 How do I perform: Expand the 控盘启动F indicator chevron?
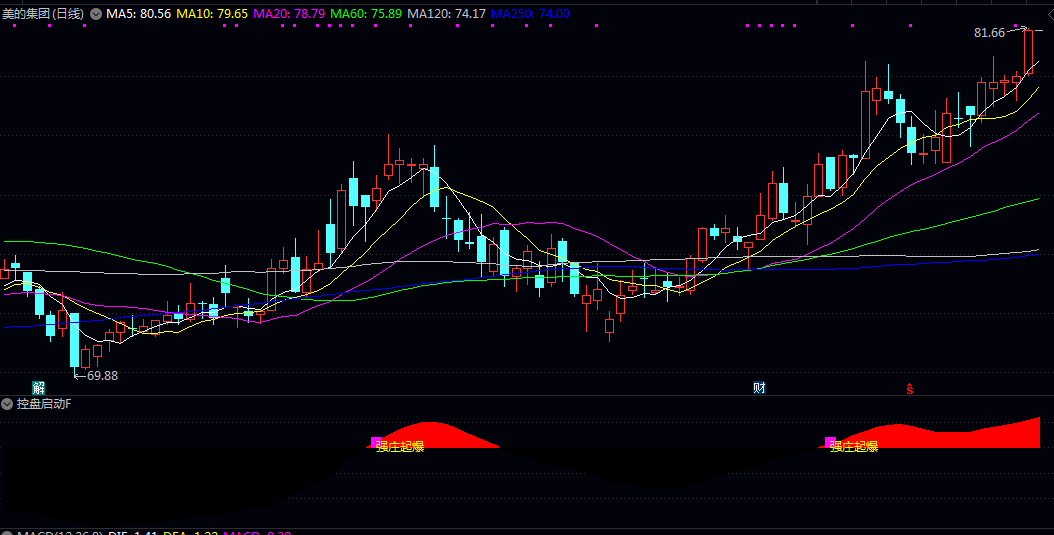pos(7,404)
